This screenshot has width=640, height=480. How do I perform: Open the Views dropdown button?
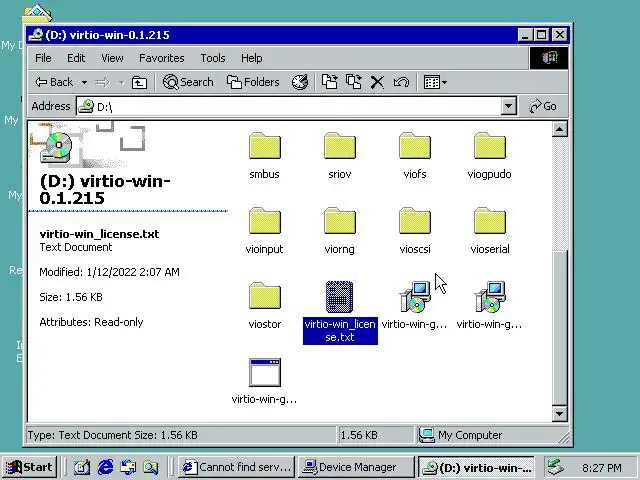click(x=435, y=82)
